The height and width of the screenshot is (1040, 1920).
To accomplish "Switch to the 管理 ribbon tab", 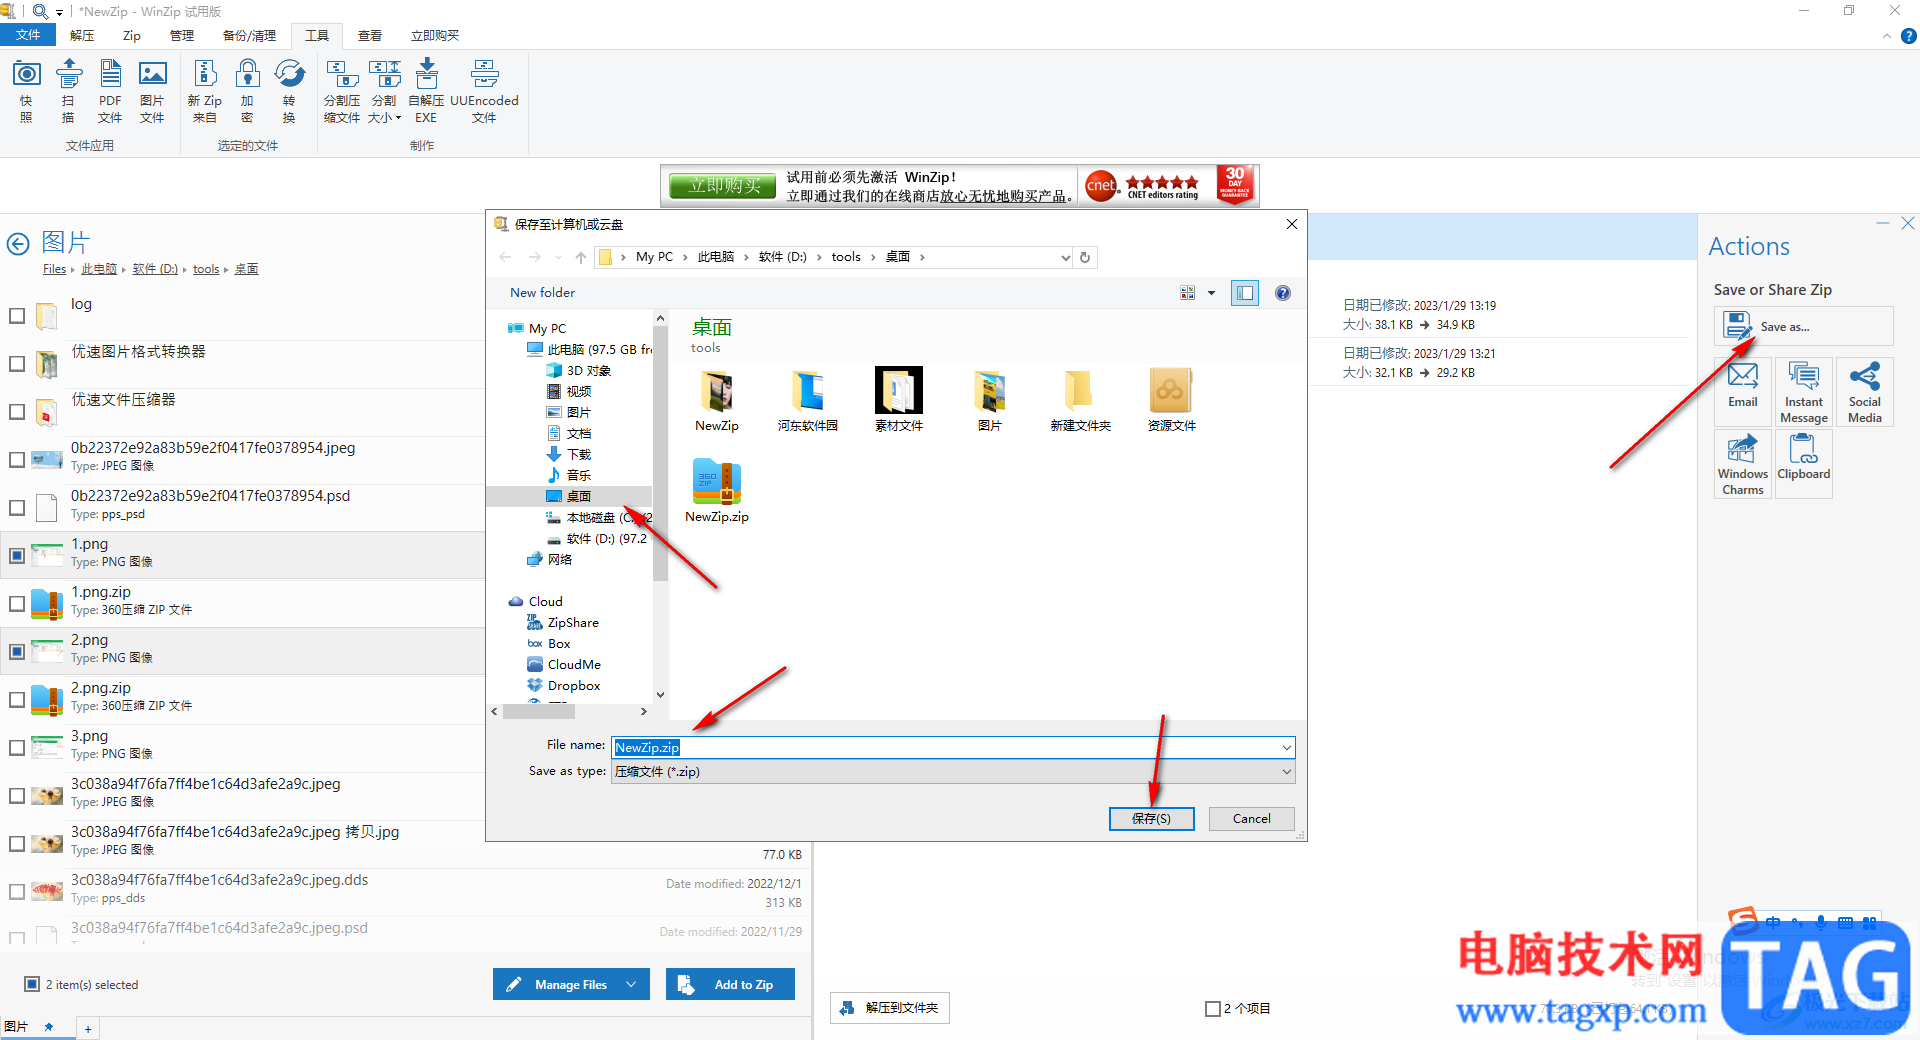I will tap(182, 36).
